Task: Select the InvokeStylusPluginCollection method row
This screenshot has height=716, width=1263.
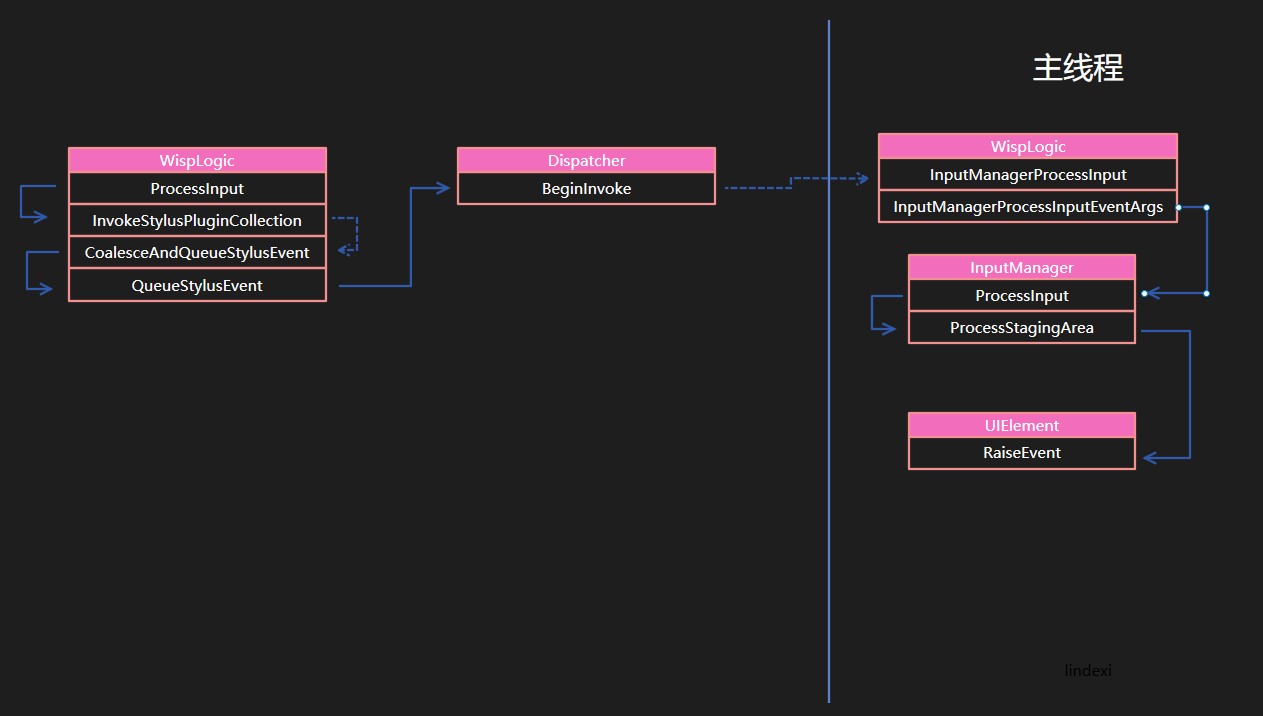Action: 197,221
